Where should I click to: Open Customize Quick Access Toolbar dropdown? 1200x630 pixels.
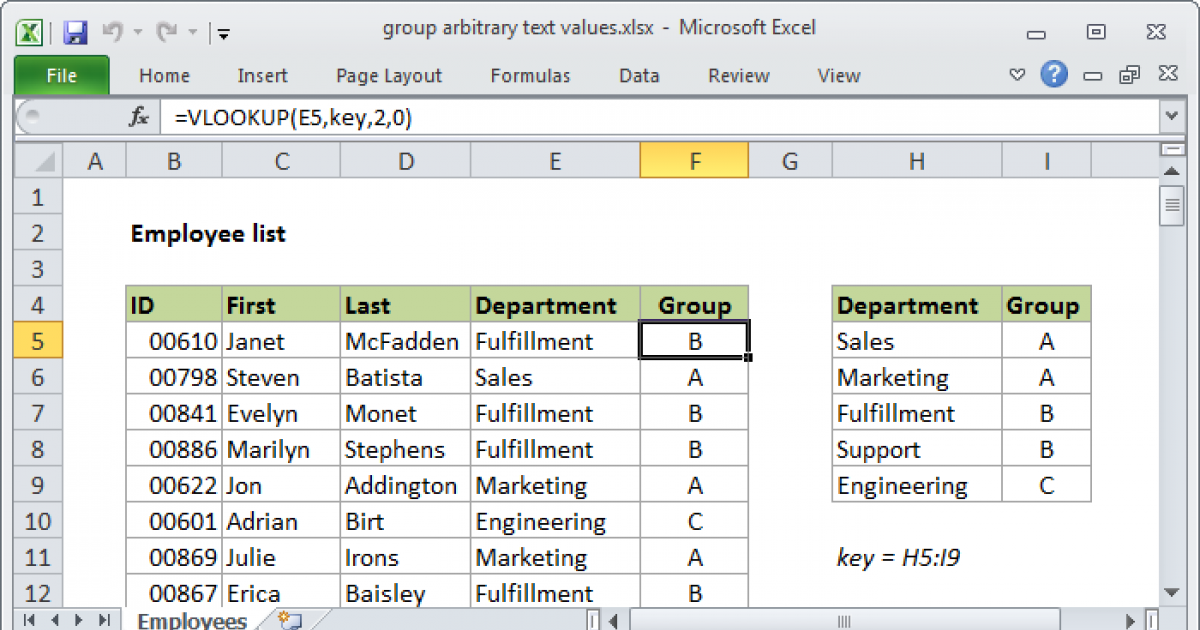(x=223, y=33)
